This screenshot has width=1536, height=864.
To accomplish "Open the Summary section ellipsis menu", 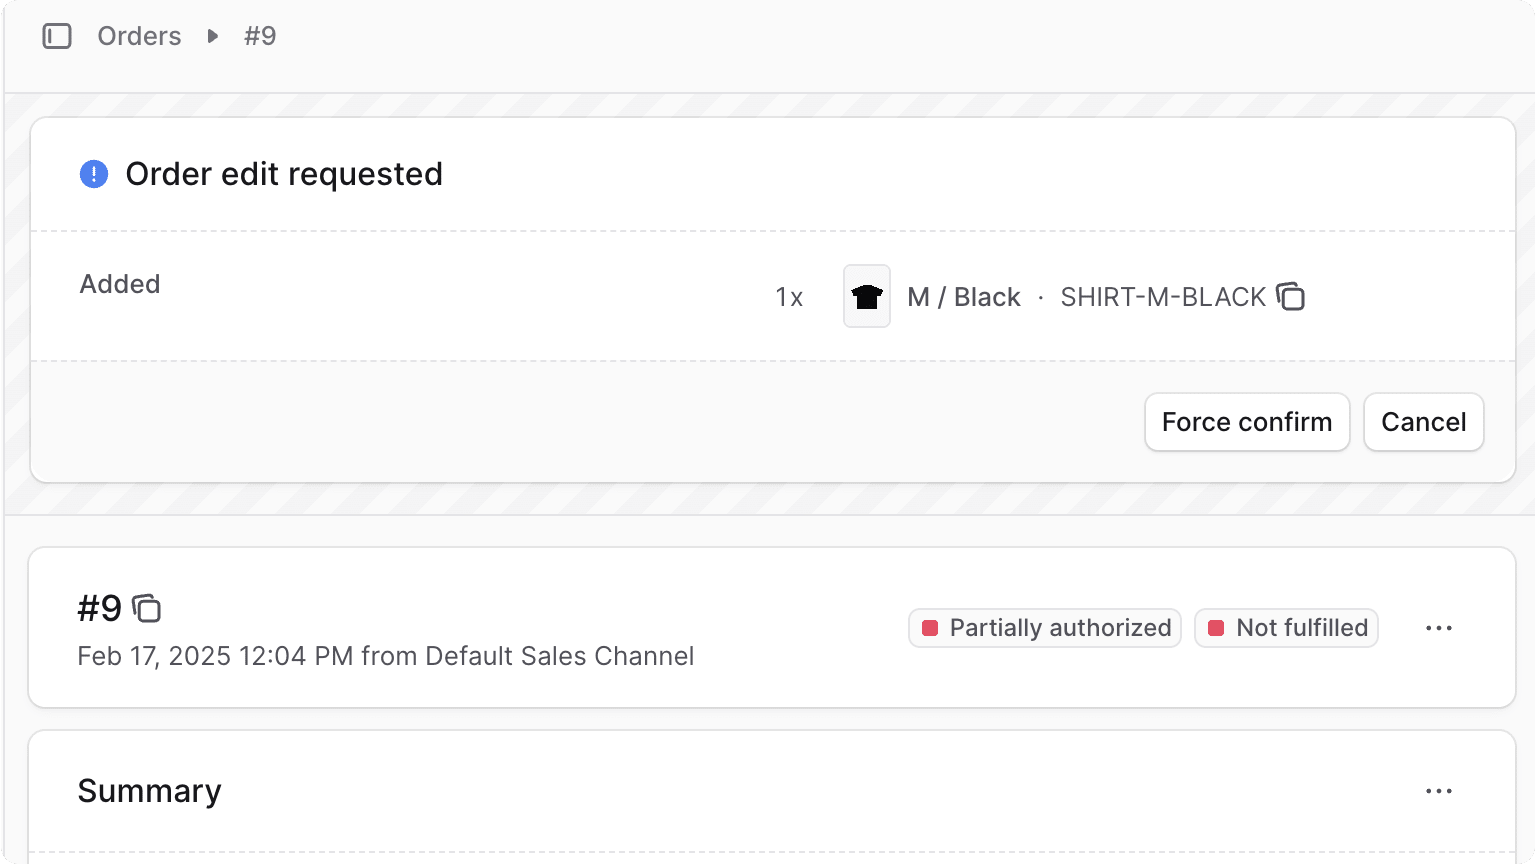I will (1439, 790).
